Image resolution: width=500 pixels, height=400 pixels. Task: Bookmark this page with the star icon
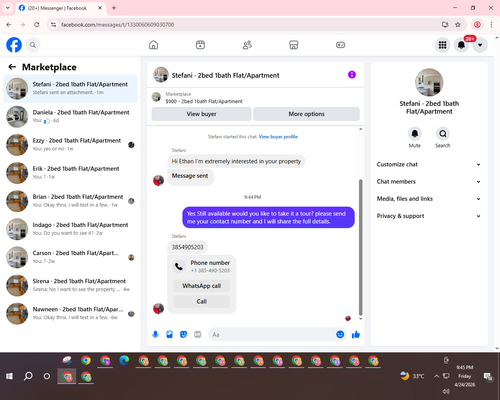pyautogui.click(x=458, y=25)
